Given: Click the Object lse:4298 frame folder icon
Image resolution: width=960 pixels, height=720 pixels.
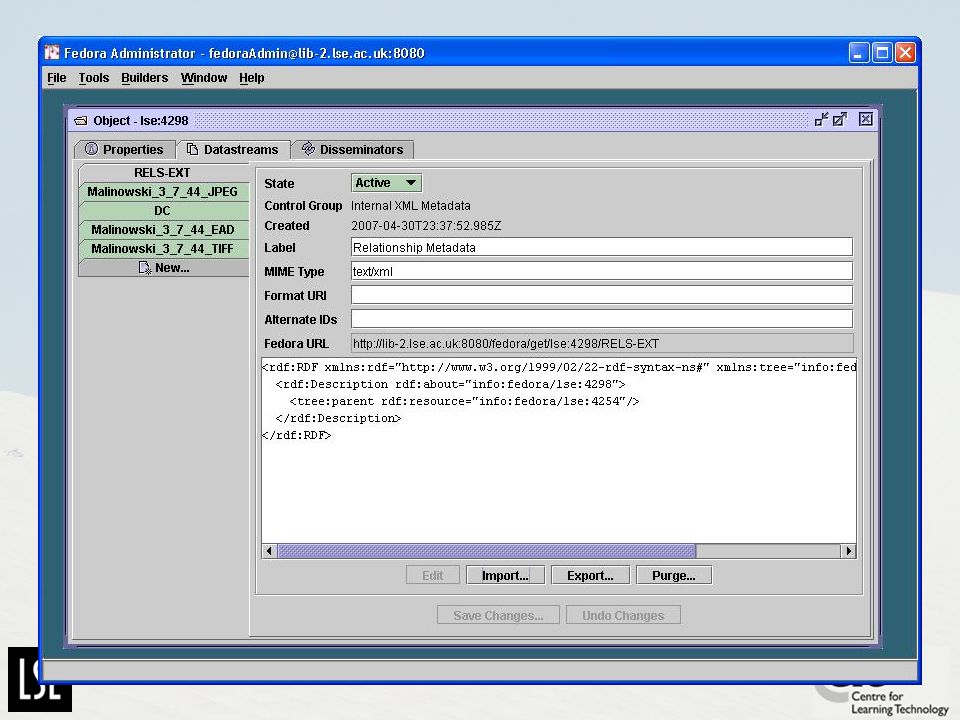Looking at the screenshot, I should coord(81,121).
